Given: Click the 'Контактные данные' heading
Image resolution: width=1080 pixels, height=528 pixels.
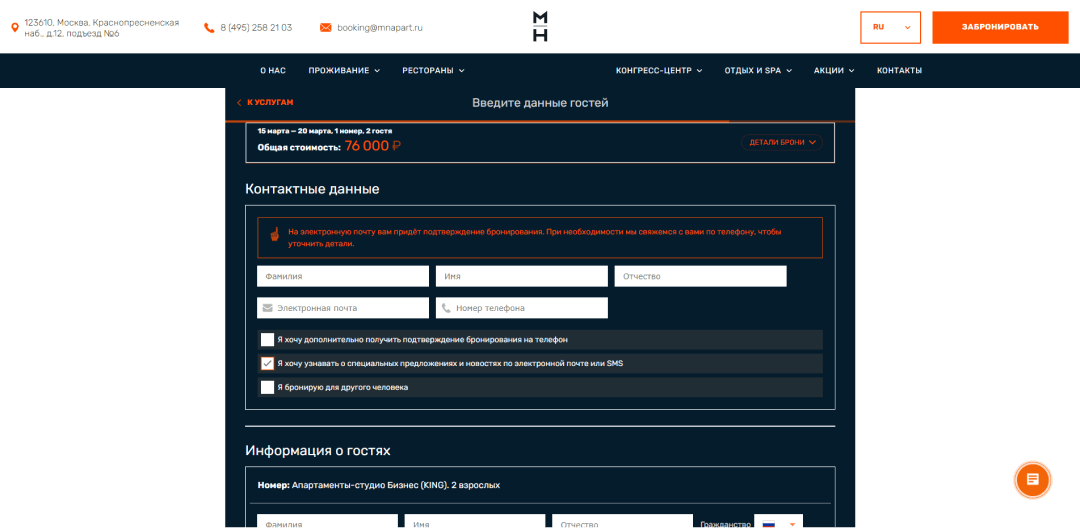Looking at the screenshot, I should click(312, 189).
